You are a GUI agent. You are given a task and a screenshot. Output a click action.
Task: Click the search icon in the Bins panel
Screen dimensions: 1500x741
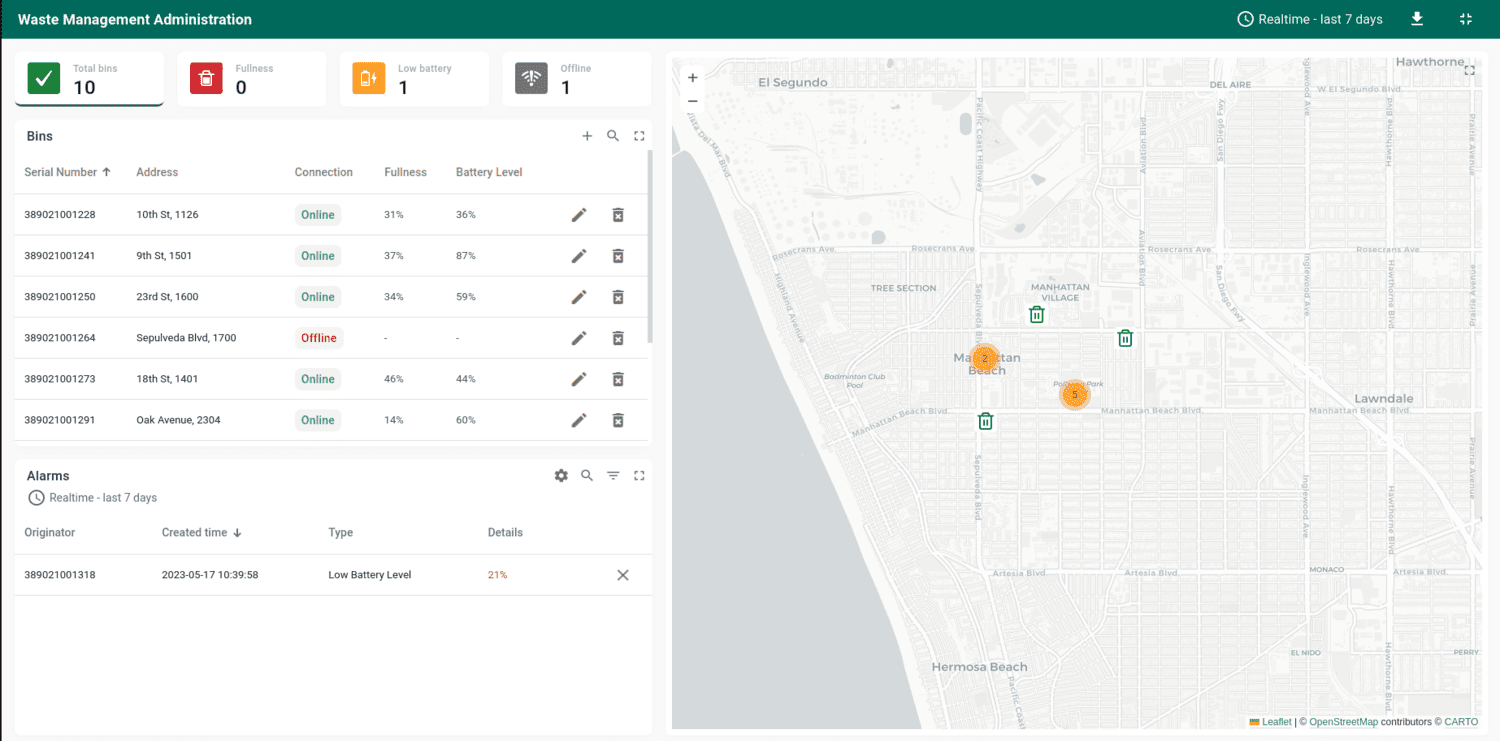613,135
